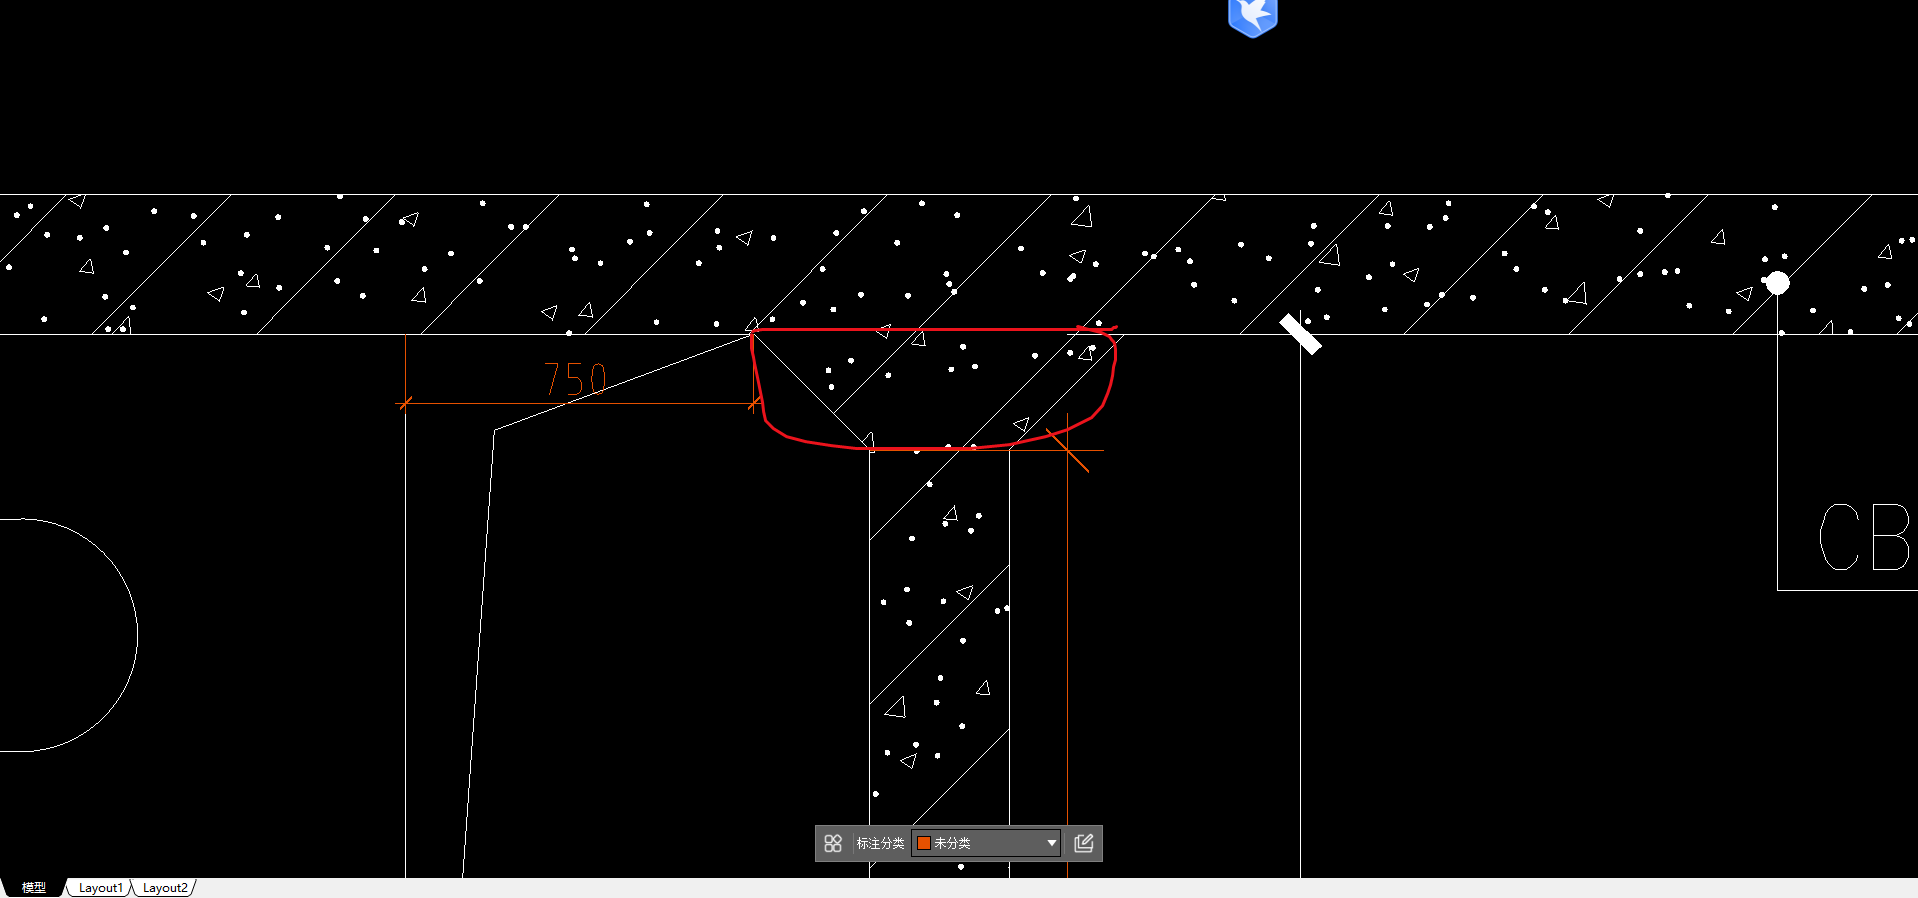
Task: Open the 未分类 category dropdown
Action: click(986, 843)
